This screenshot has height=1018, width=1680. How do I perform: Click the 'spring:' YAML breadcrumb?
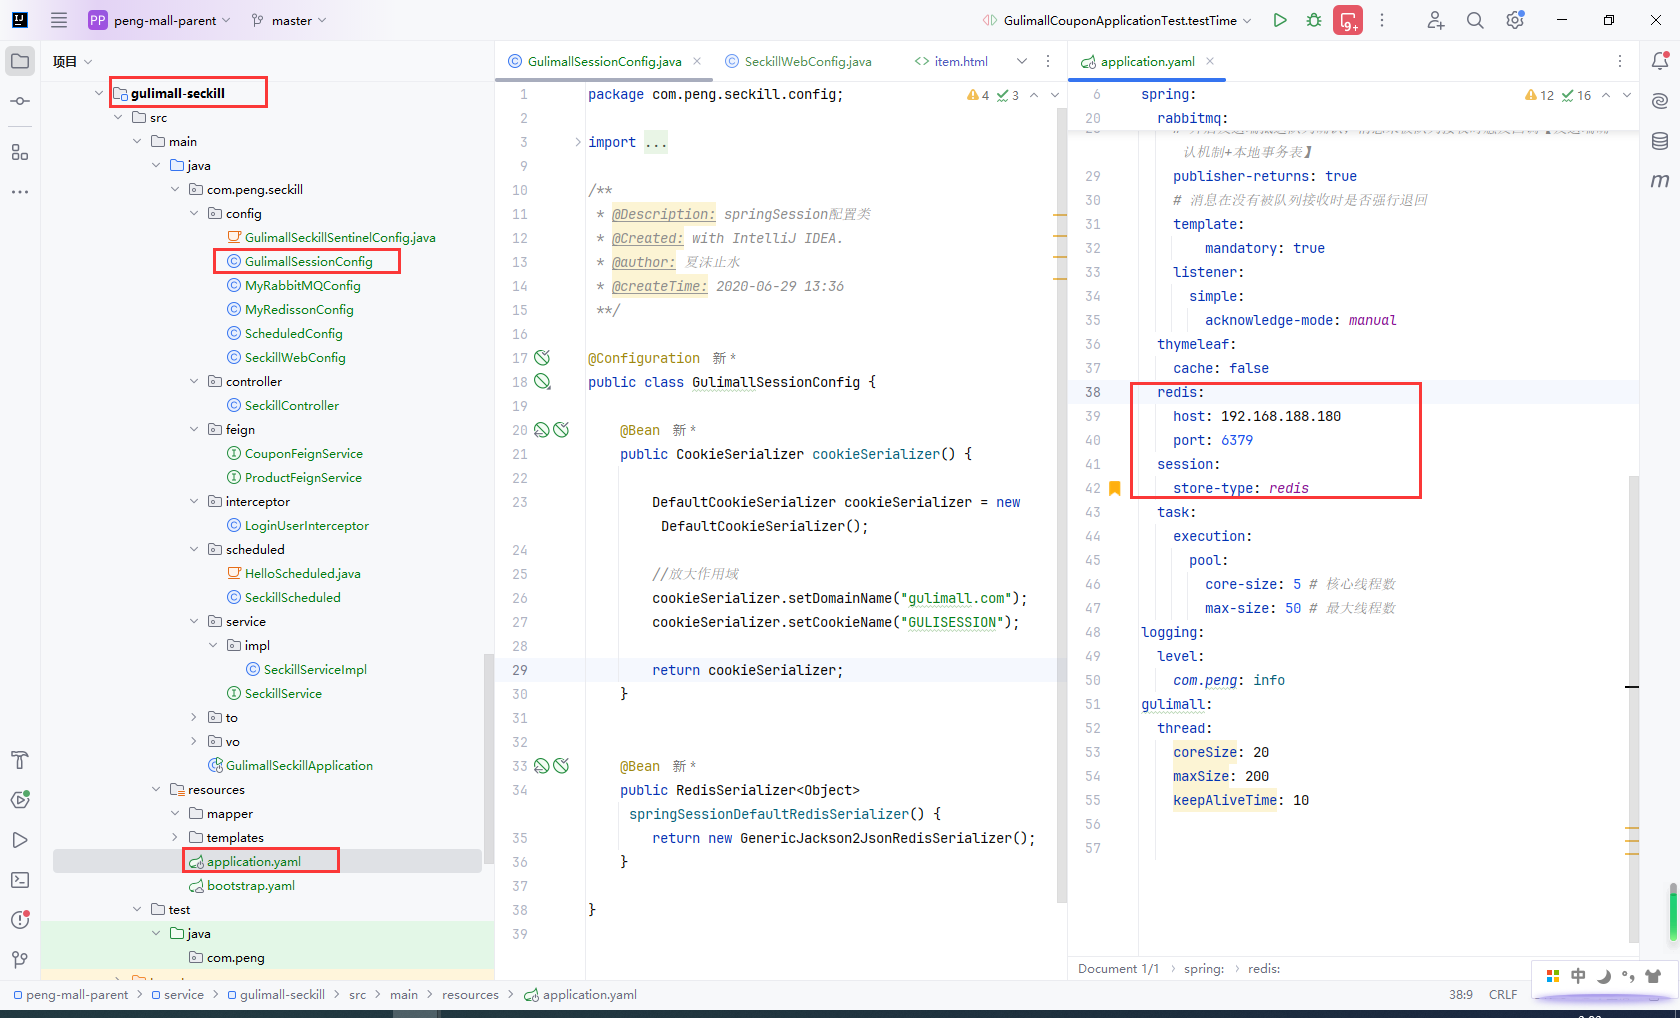[1204, 968]
